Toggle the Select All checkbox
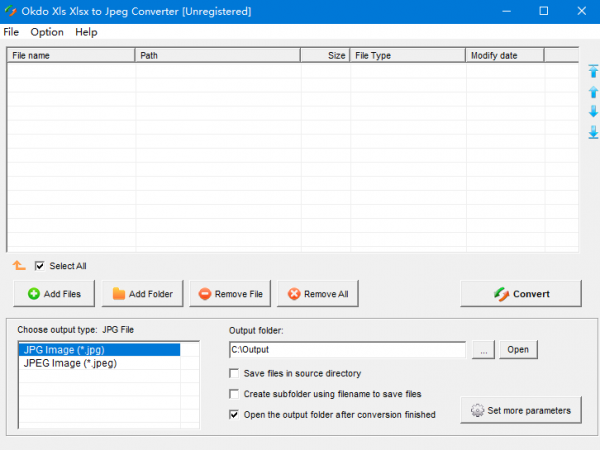The height and width of the screenshot is (450, 600). [x=39, y=266]
